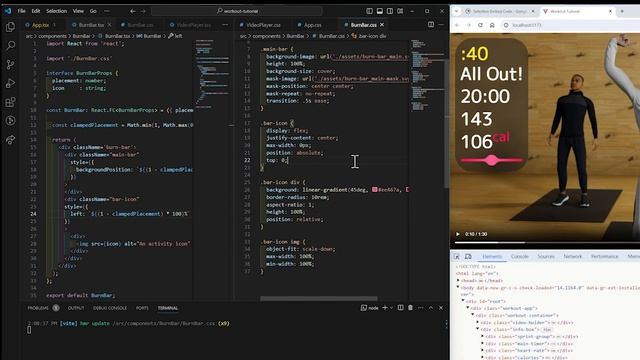Open the File menu

click(22, 11)
